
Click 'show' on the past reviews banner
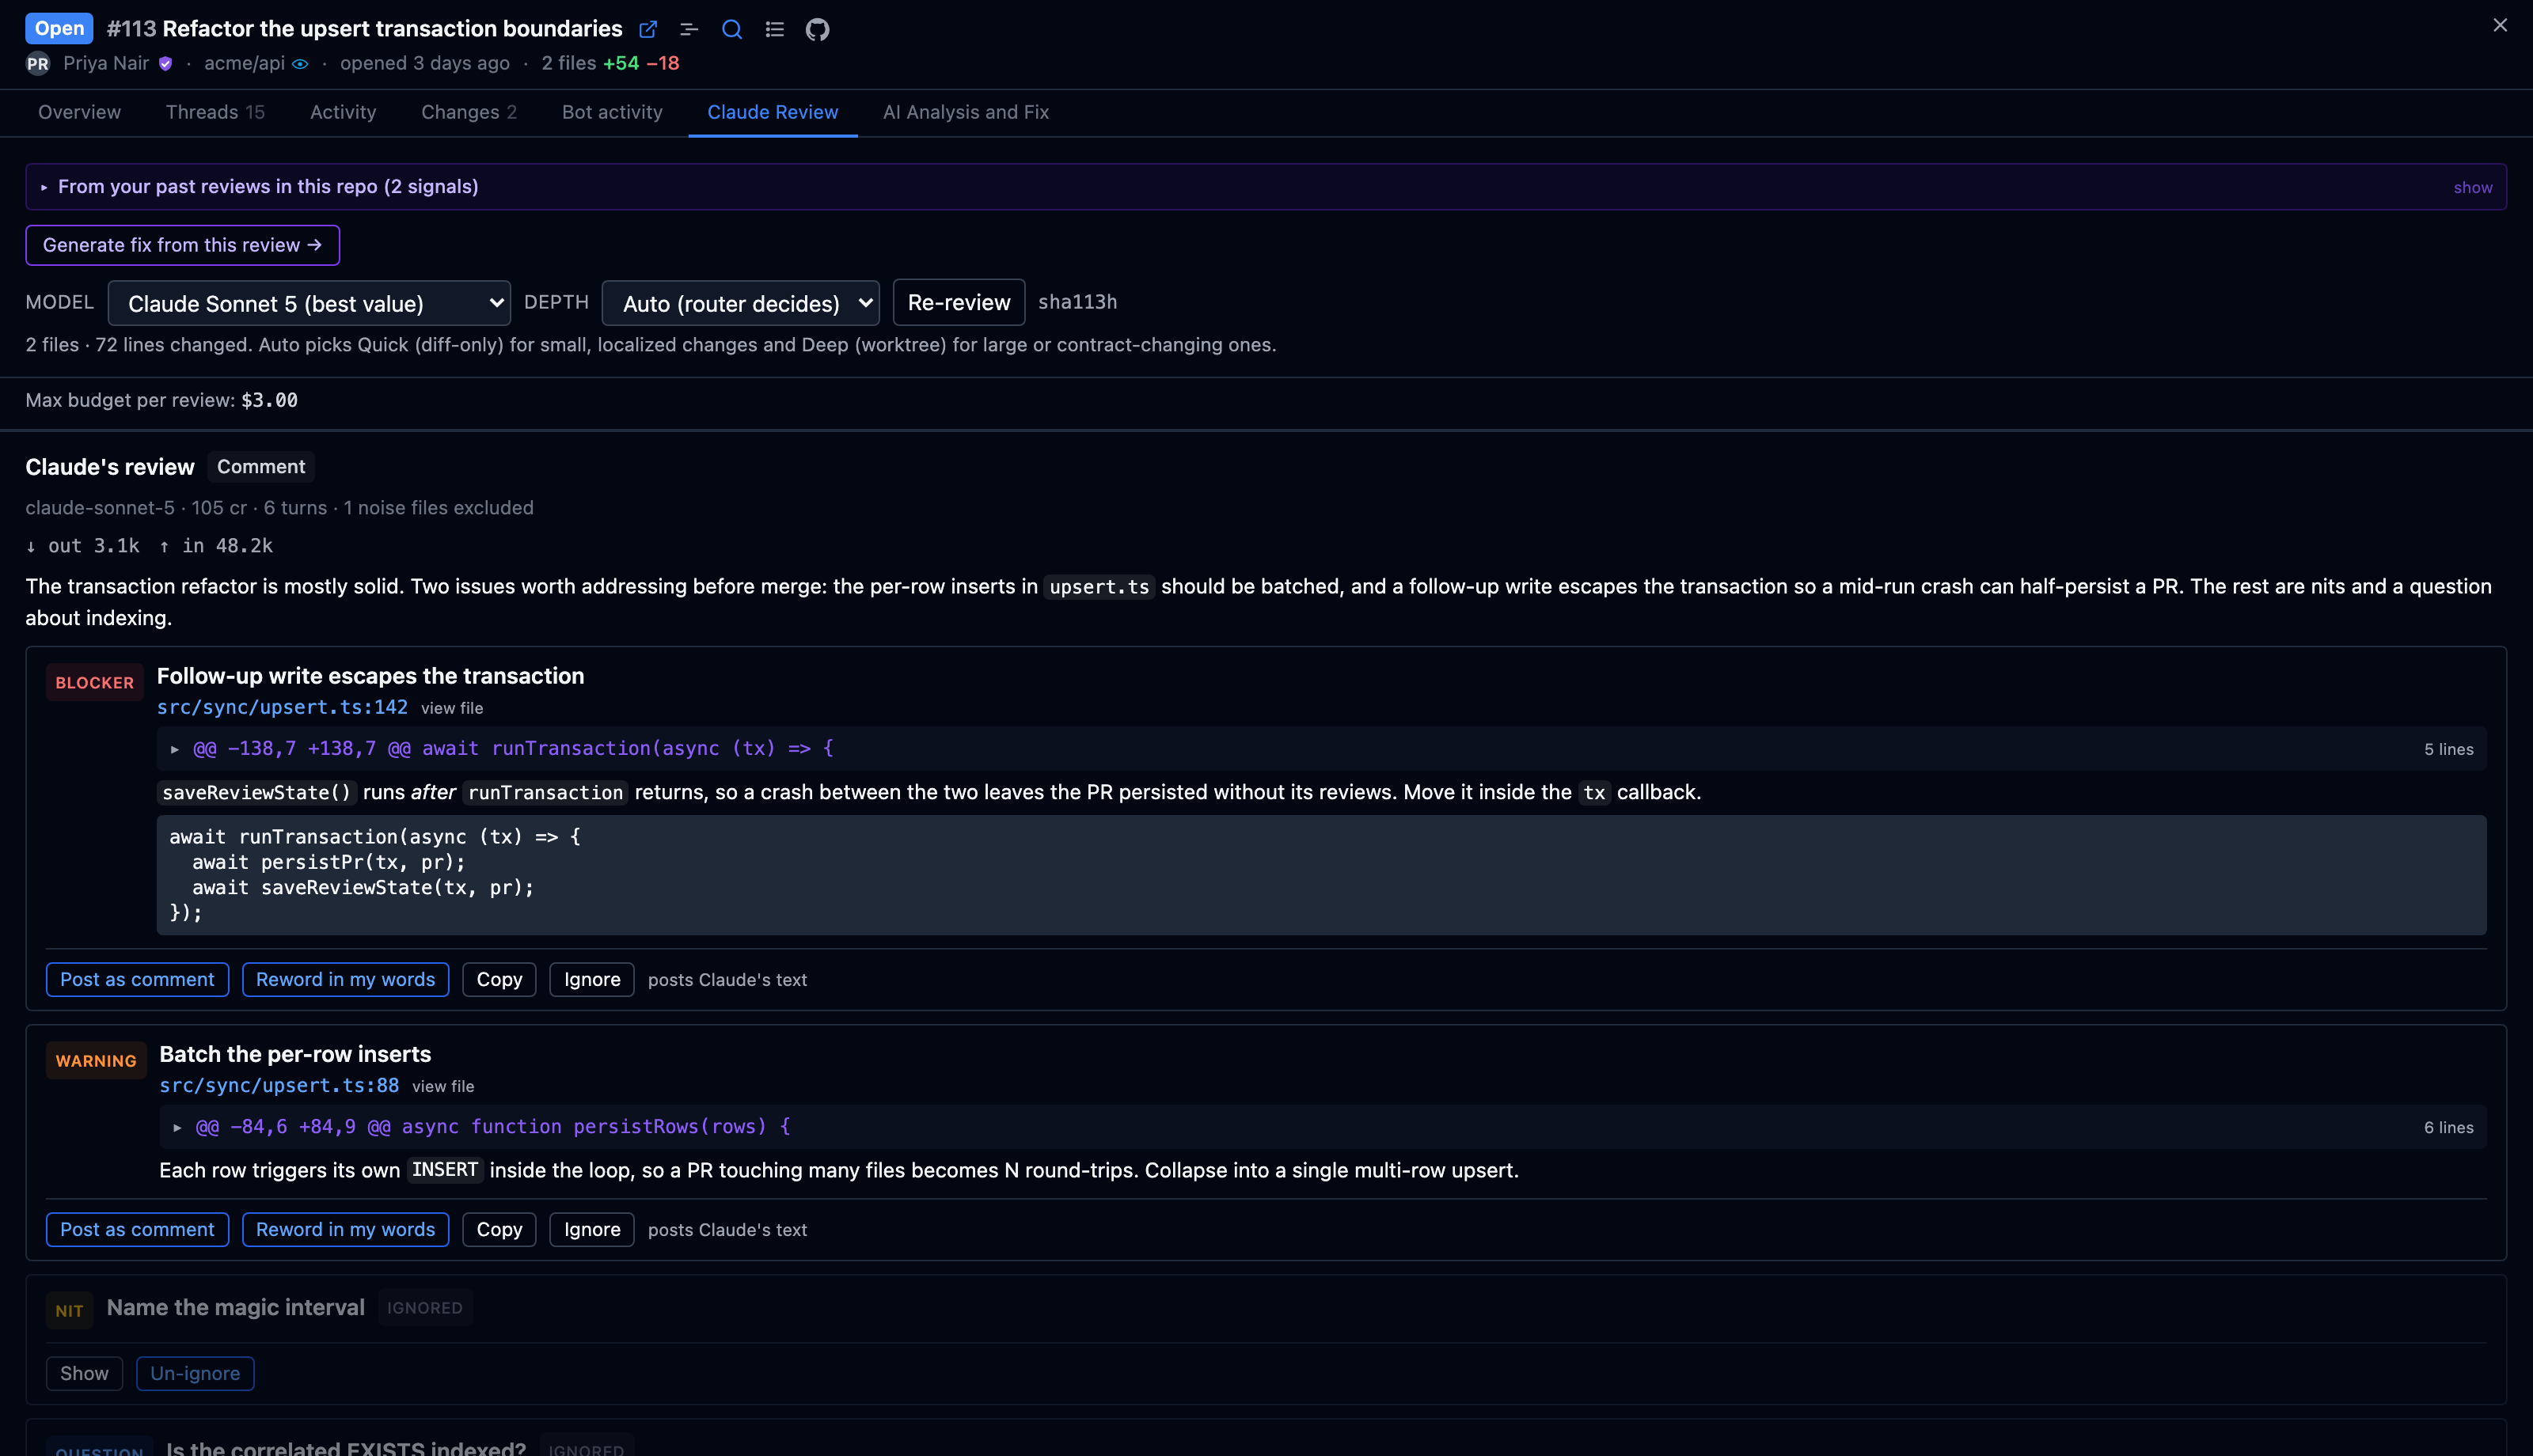tap(2472, 188)
